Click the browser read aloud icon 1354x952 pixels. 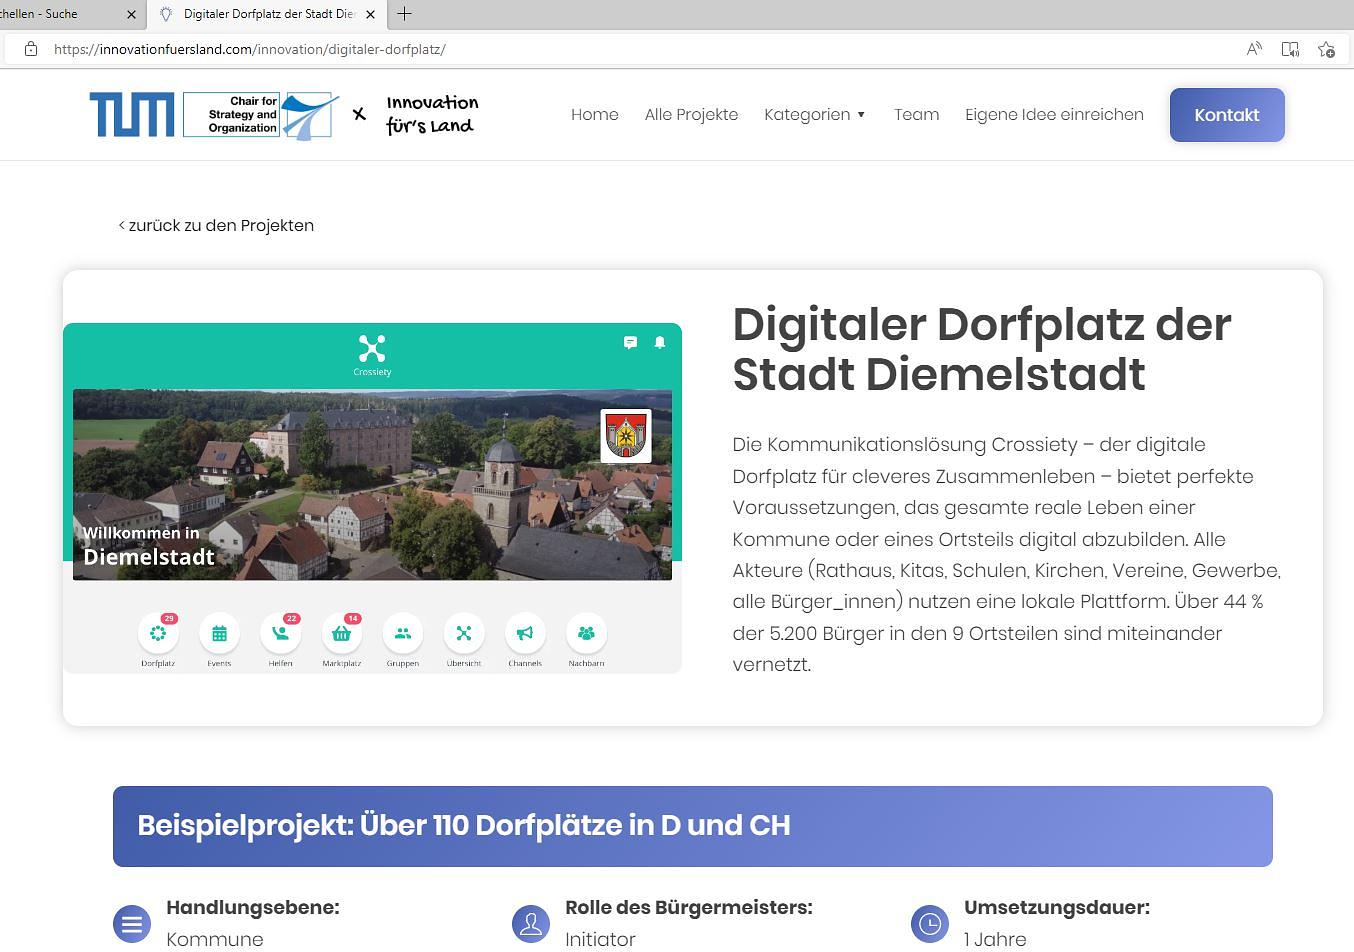1254,49
